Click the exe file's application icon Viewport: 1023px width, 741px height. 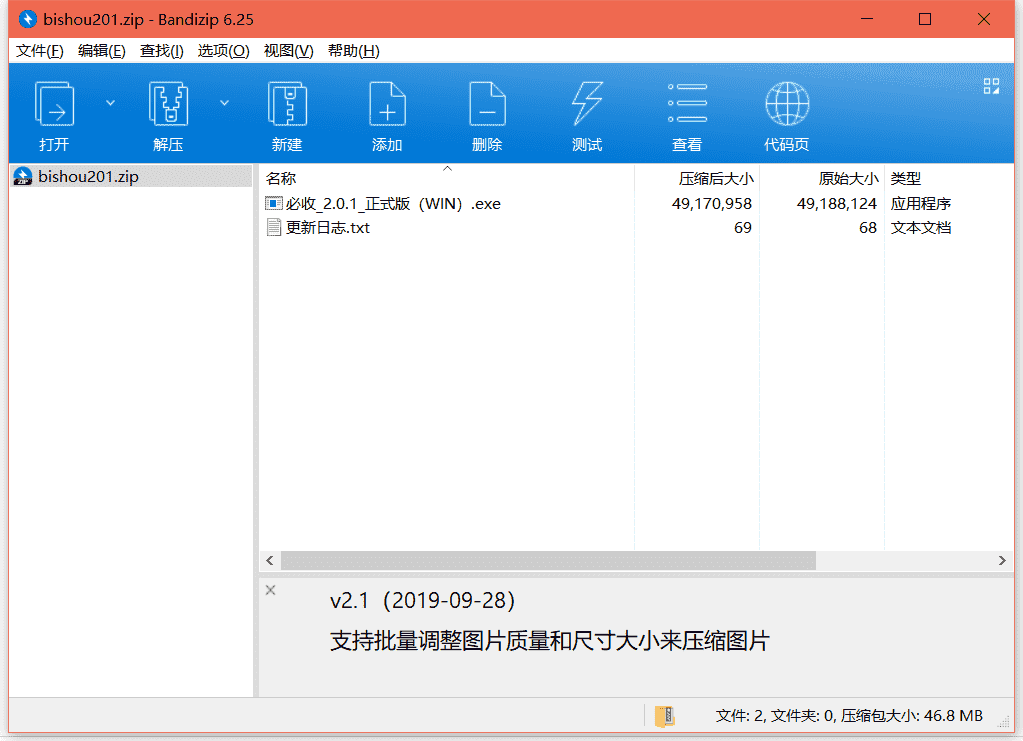click(x=274, y=204)
